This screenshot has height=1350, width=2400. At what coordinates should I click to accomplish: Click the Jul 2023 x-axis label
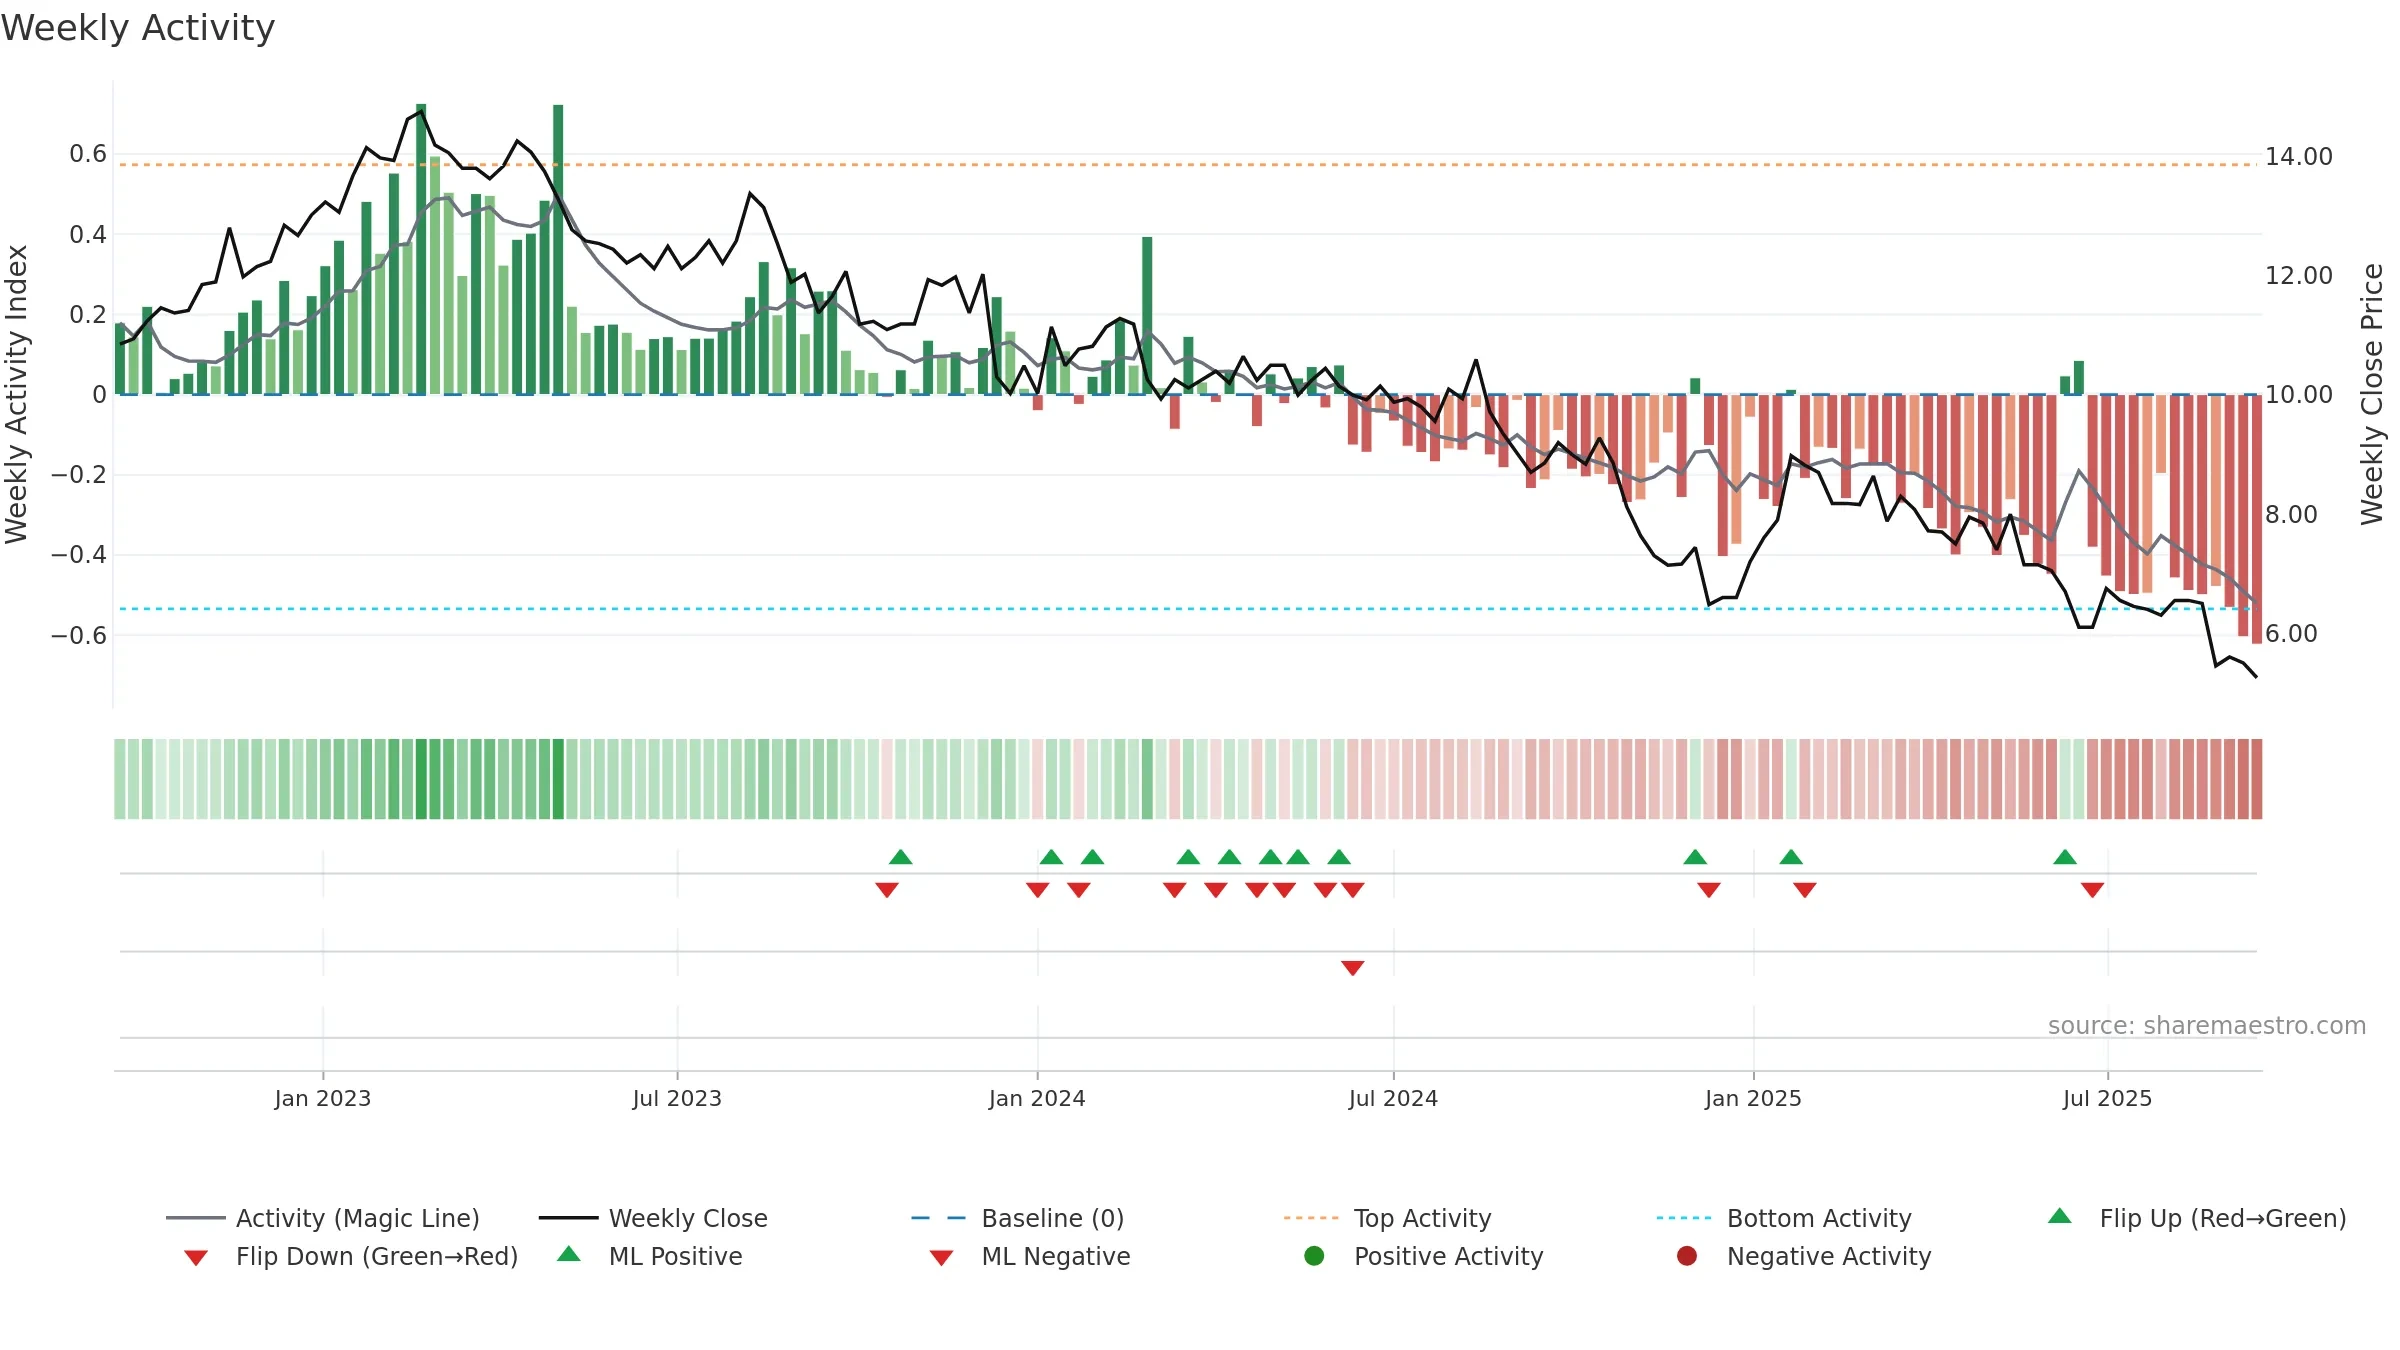(677, 1098)
